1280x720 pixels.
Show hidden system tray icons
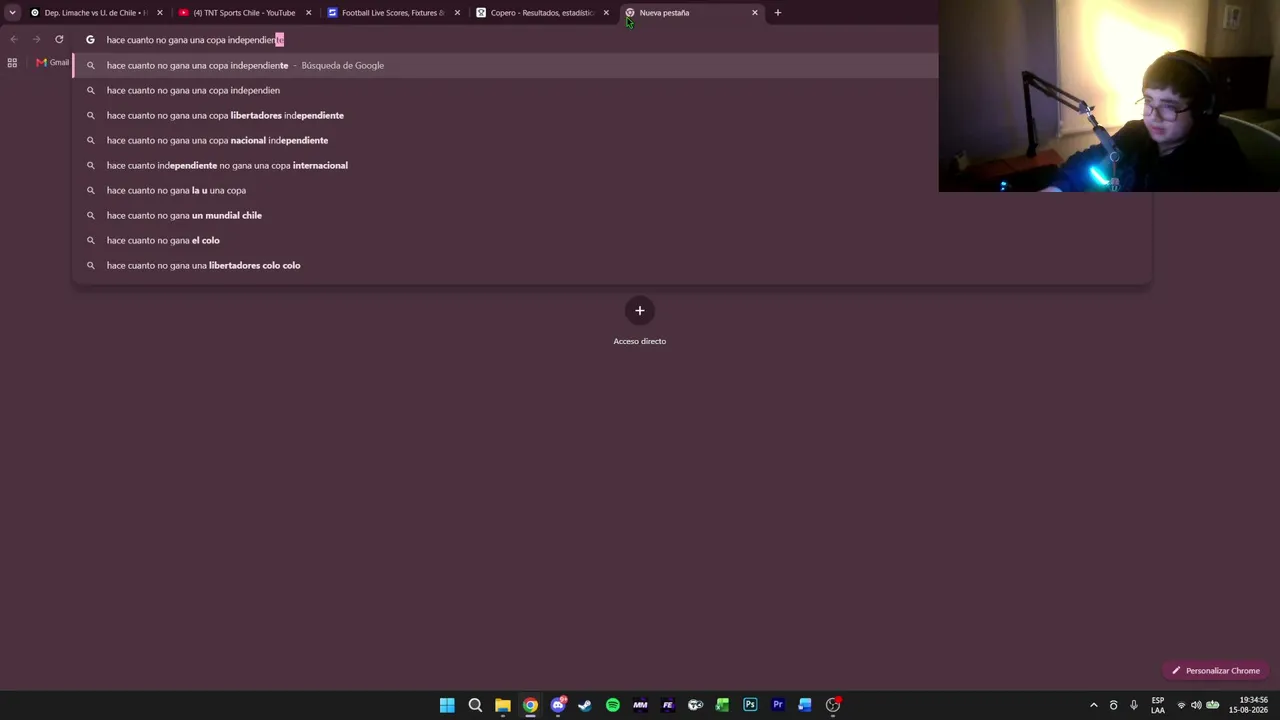pyautogui.click(x=1094, y=705)
